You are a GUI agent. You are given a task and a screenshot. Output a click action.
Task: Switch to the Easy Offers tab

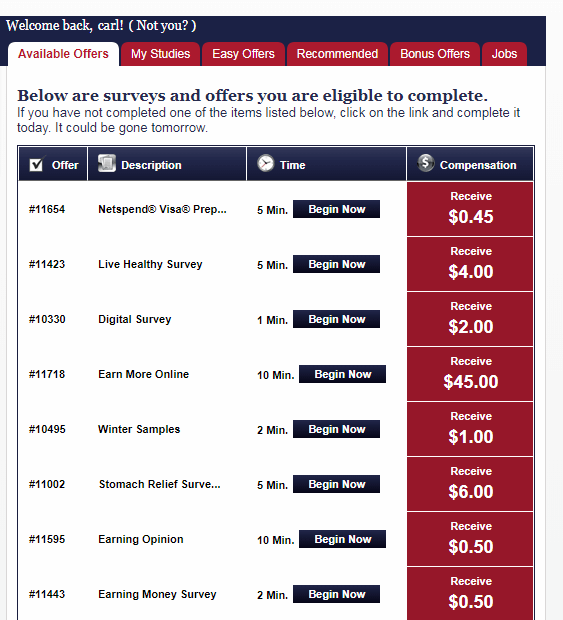click(x=244, y=54)
